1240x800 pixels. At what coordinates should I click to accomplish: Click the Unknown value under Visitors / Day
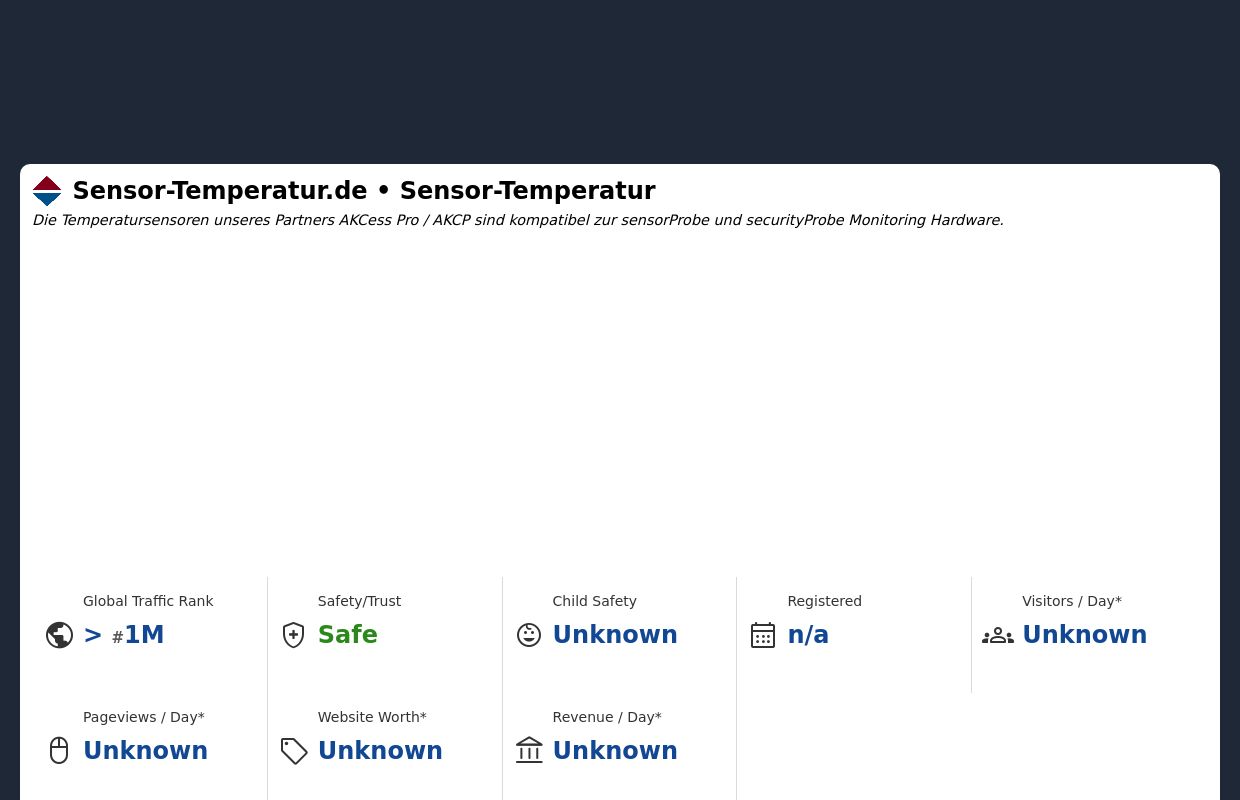click(1084, 635)
